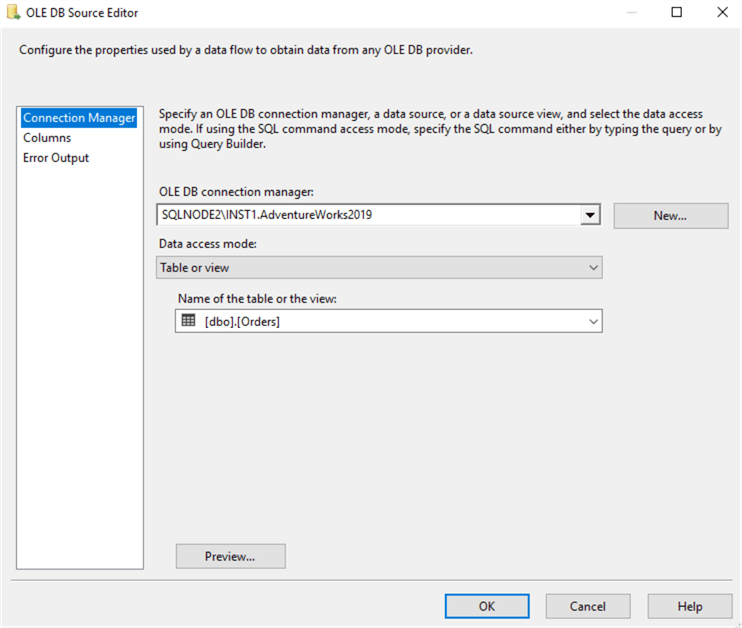Click the resize grip at the dialog corner

[x=735, y=621]
